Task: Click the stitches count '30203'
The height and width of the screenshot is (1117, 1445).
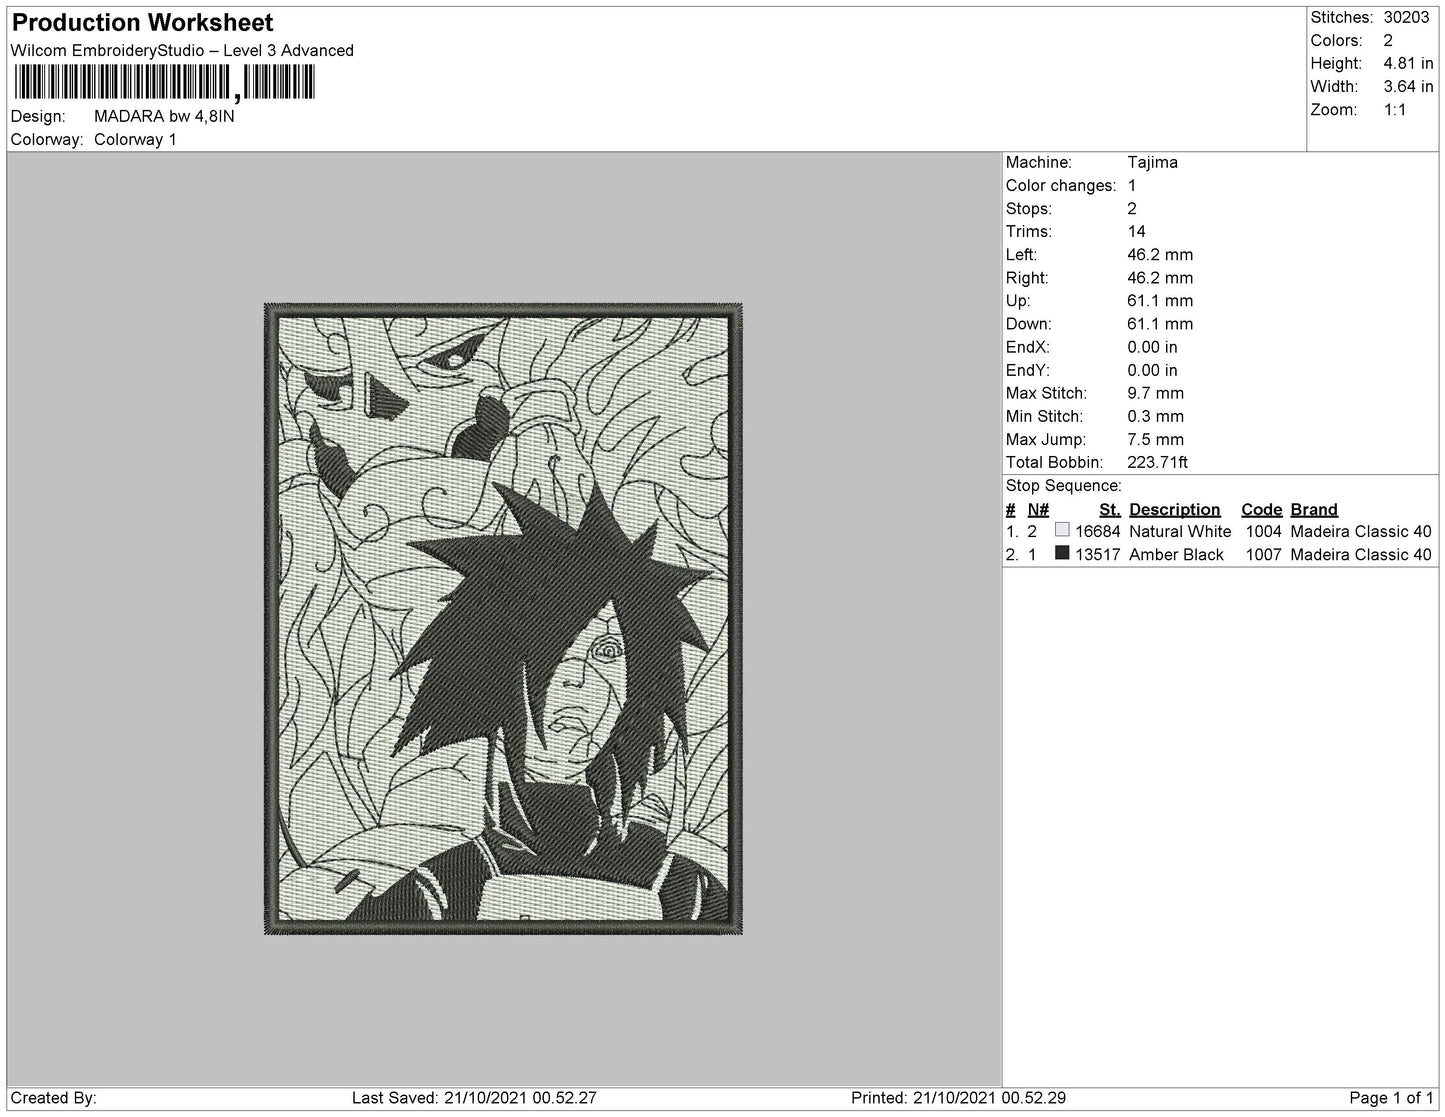Action: pos(1406,17)
